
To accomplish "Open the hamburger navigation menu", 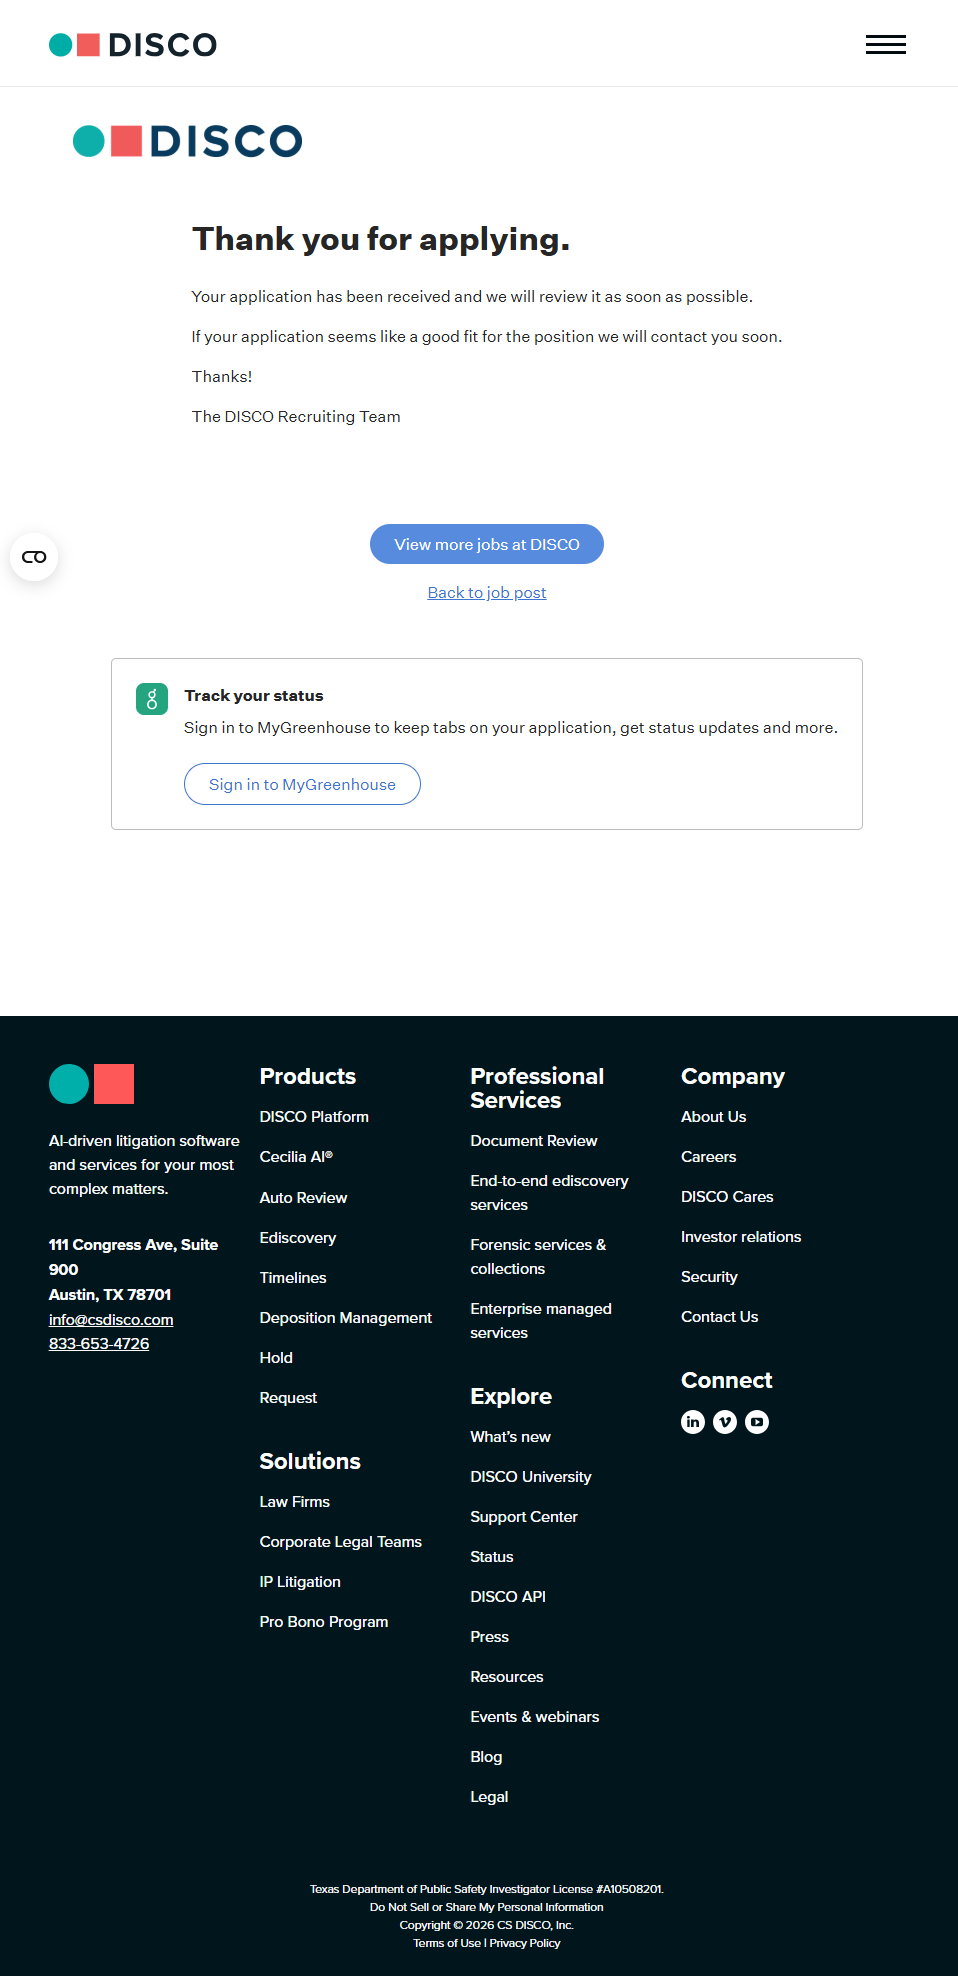I will pyautogui.click(x=885, y=44).
